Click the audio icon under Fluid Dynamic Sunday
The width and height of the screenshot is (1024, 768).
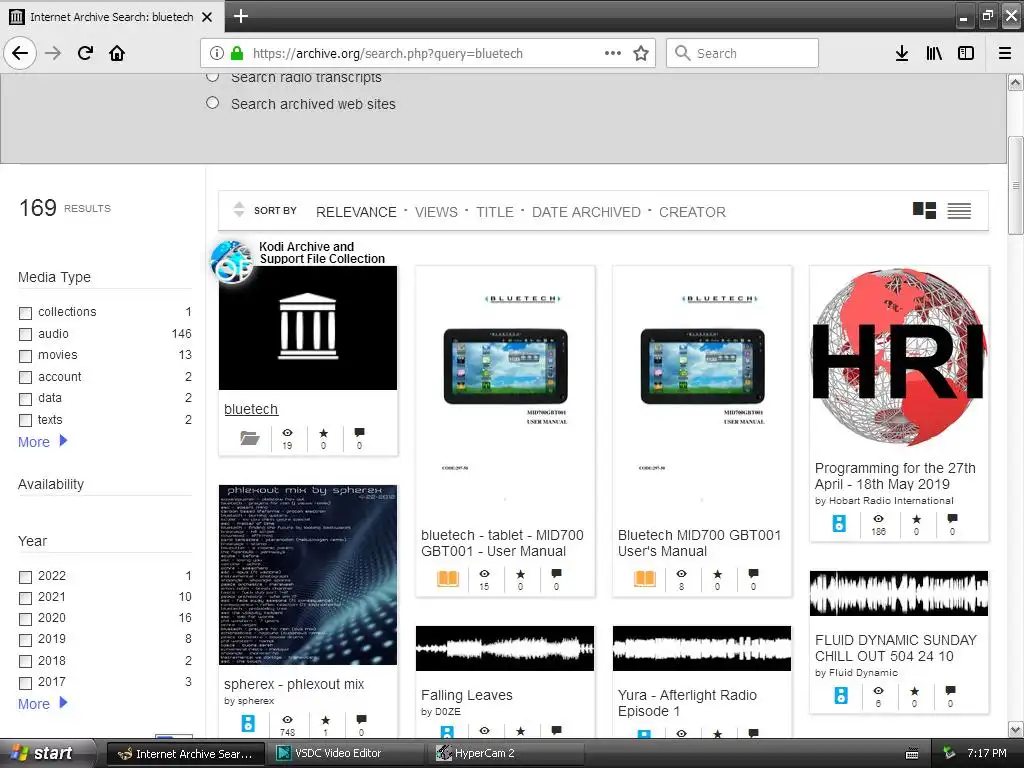pos(841,696)
